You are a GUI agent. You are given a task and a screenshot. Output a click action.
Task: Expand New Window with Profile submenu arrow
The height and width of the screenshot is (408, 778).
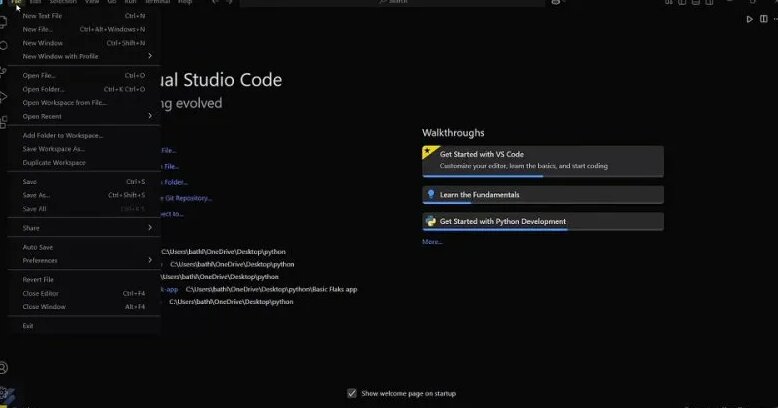pyautogui.click(x=150, y=56)
